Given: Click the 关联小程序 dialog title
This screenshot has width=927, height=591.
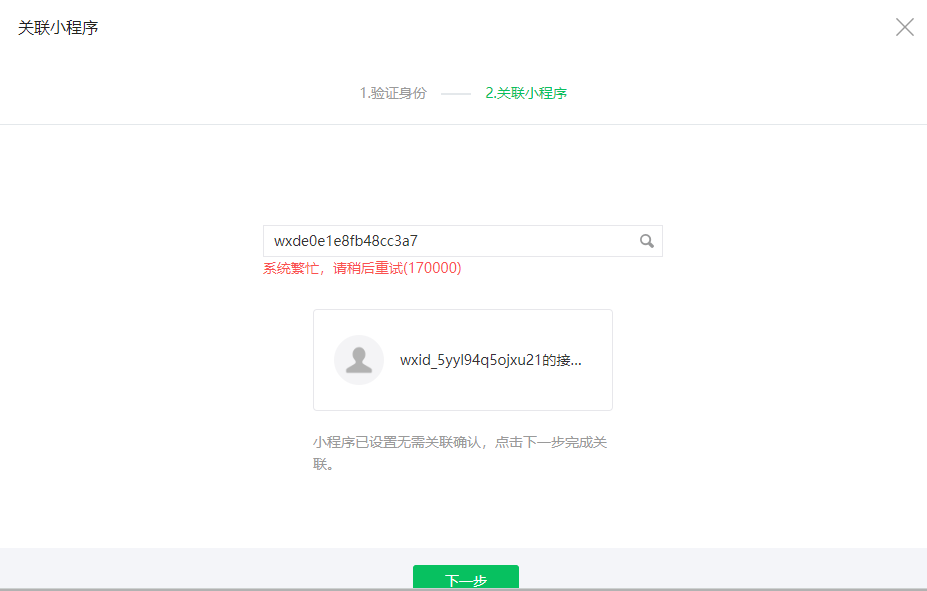Looking at the screenshot, I should 58,28.
